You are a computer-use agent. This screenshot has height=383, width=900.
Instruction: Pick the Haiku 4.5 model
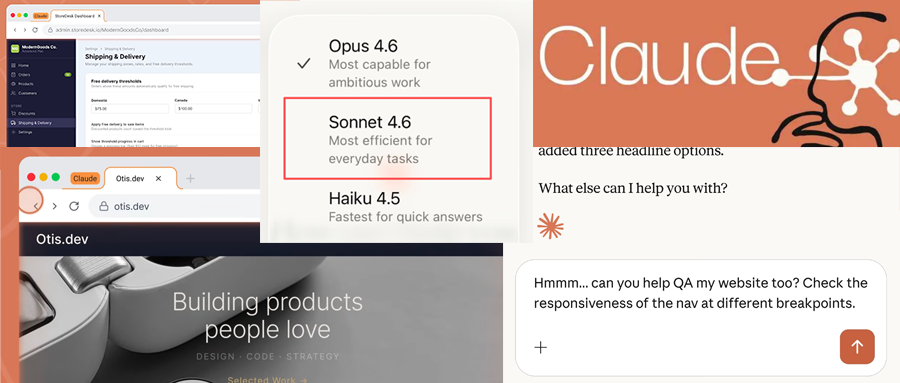click(x=390, y=207)
